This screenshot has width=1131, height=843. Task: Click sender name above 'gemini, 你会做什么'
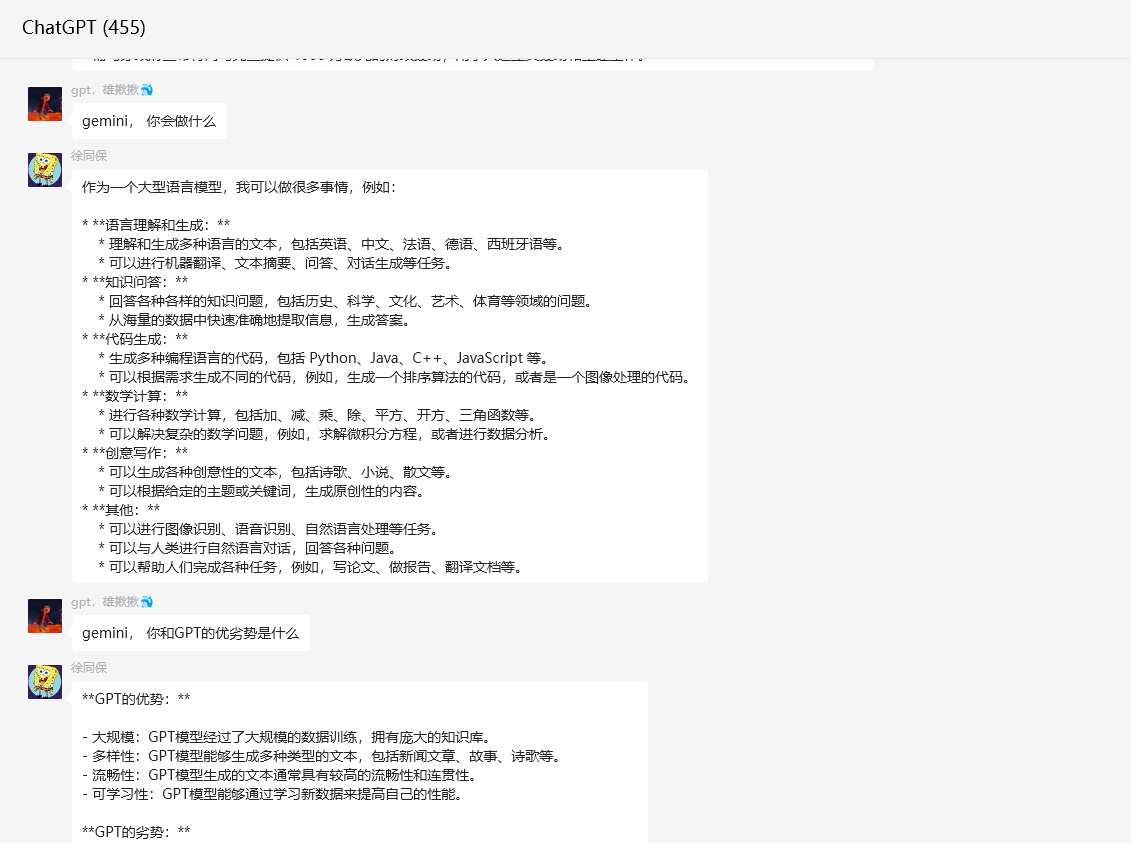point(112,90)
